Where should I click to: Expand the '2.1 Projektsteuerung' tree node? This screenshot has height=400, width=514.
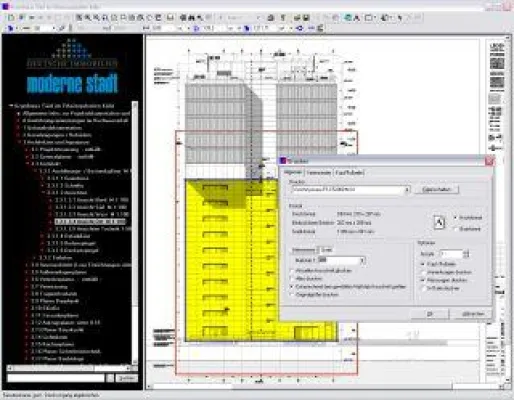[28, 149]
